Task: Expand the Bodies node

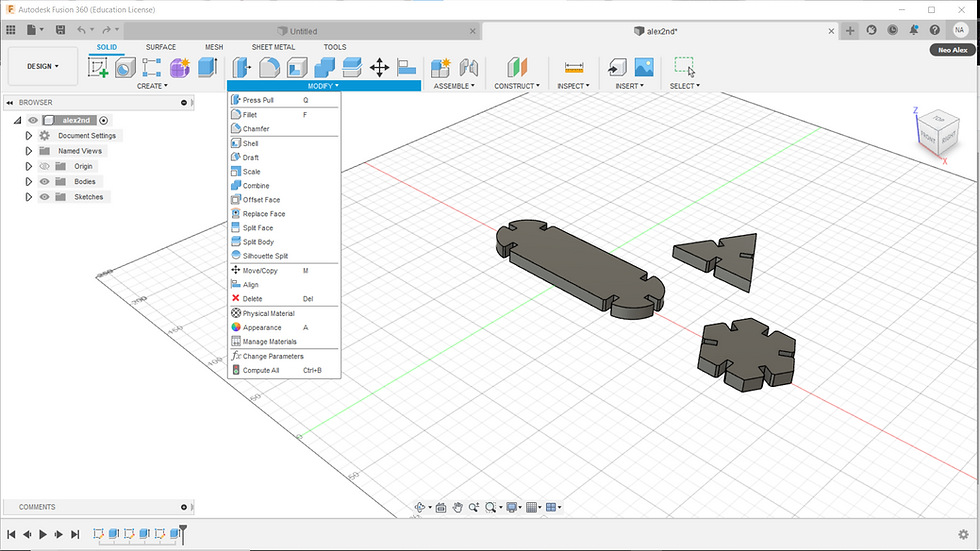Action: [28, 181]
